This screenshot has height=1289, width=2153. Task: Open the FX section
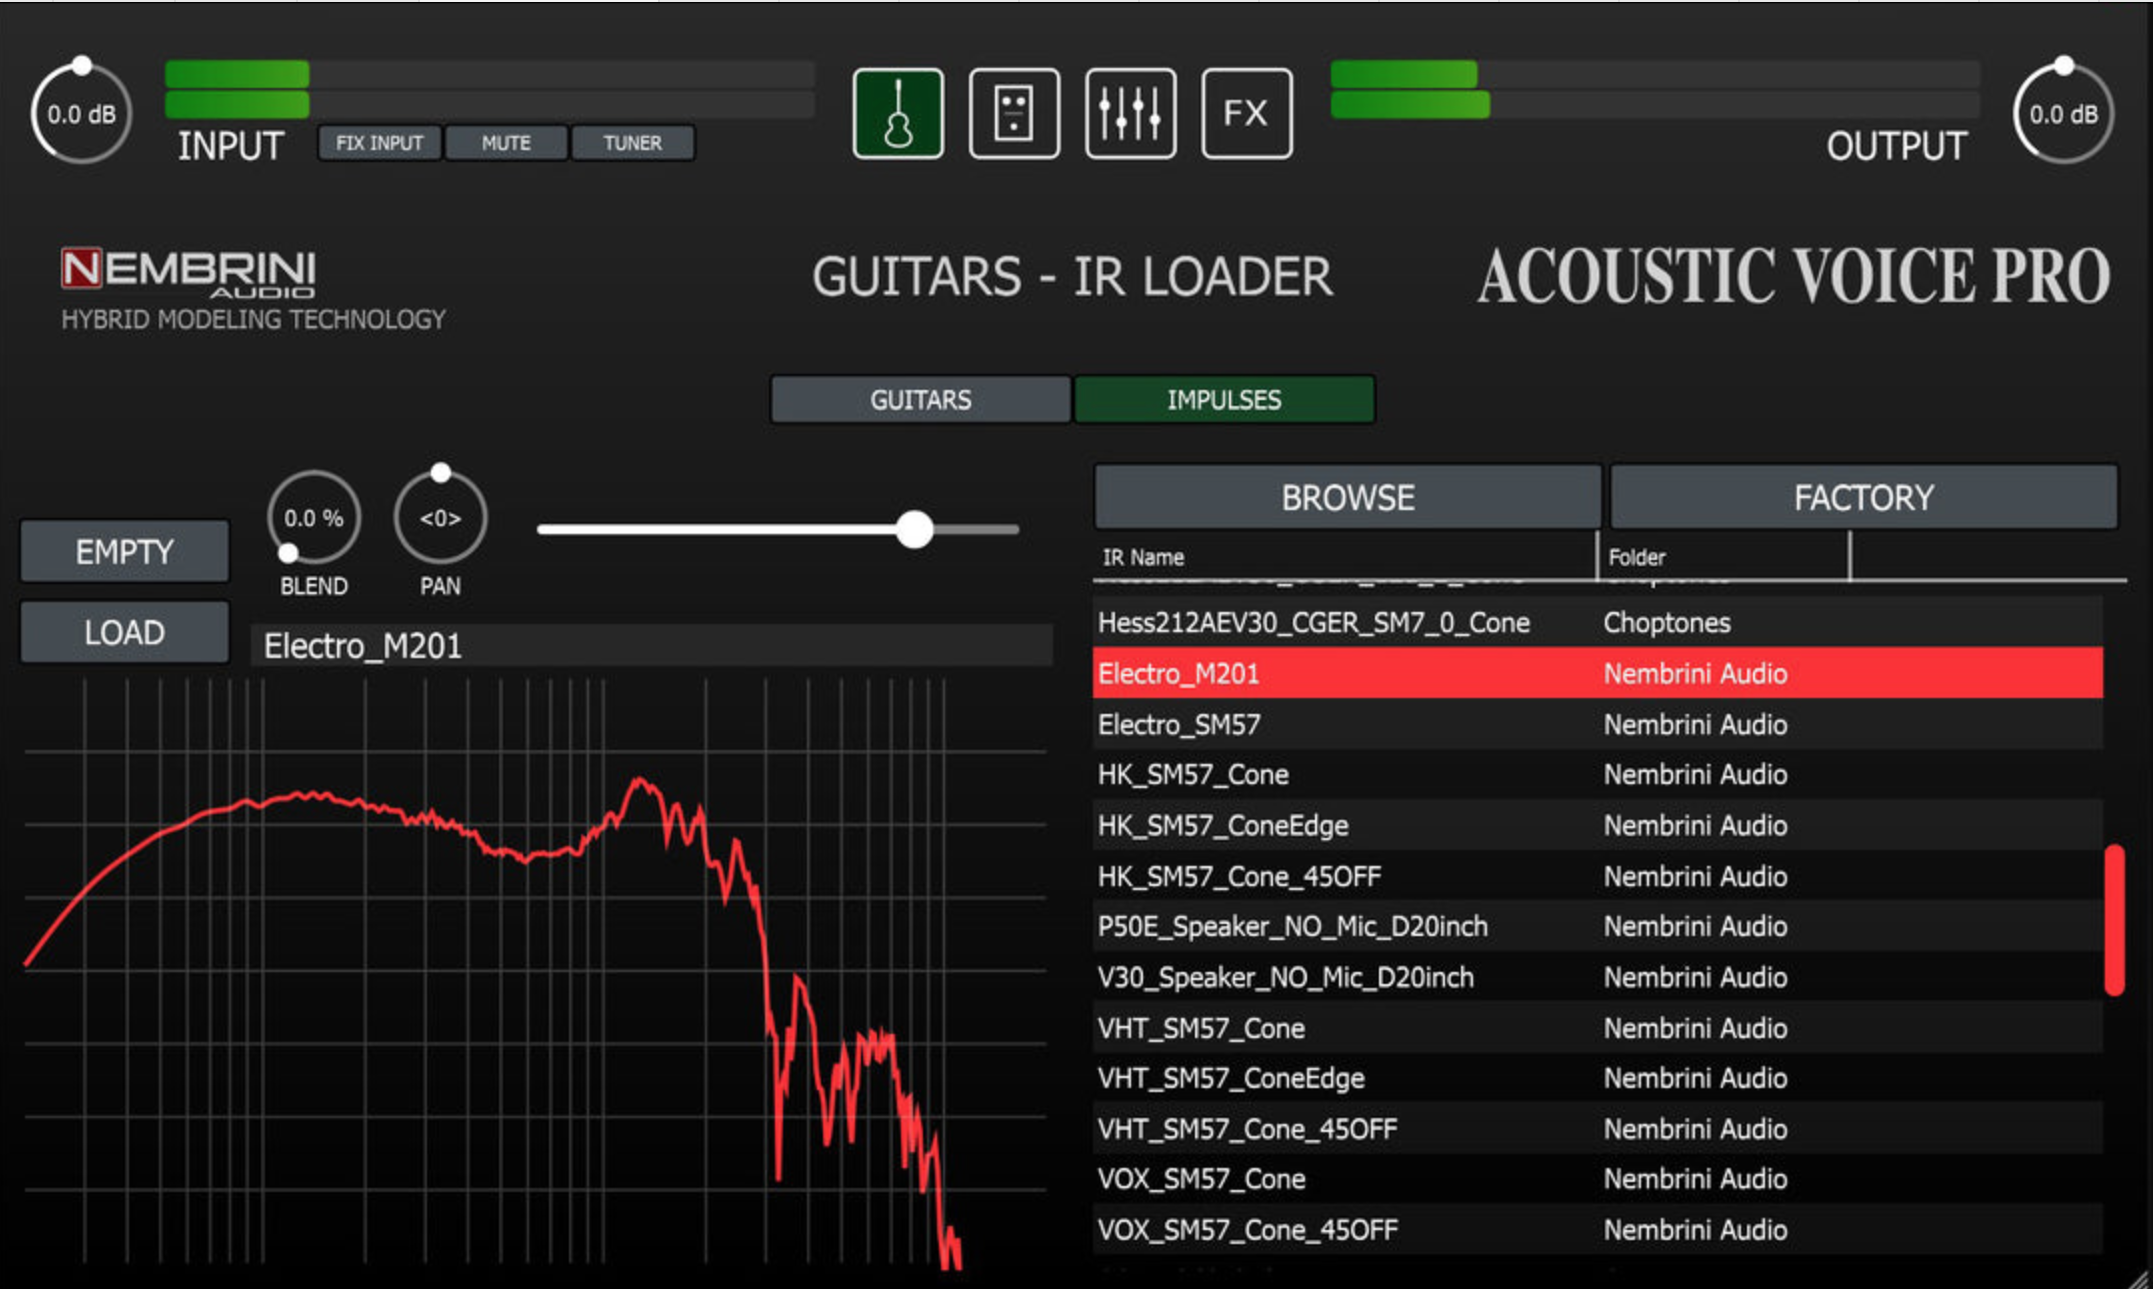[x=1246, y=111]
